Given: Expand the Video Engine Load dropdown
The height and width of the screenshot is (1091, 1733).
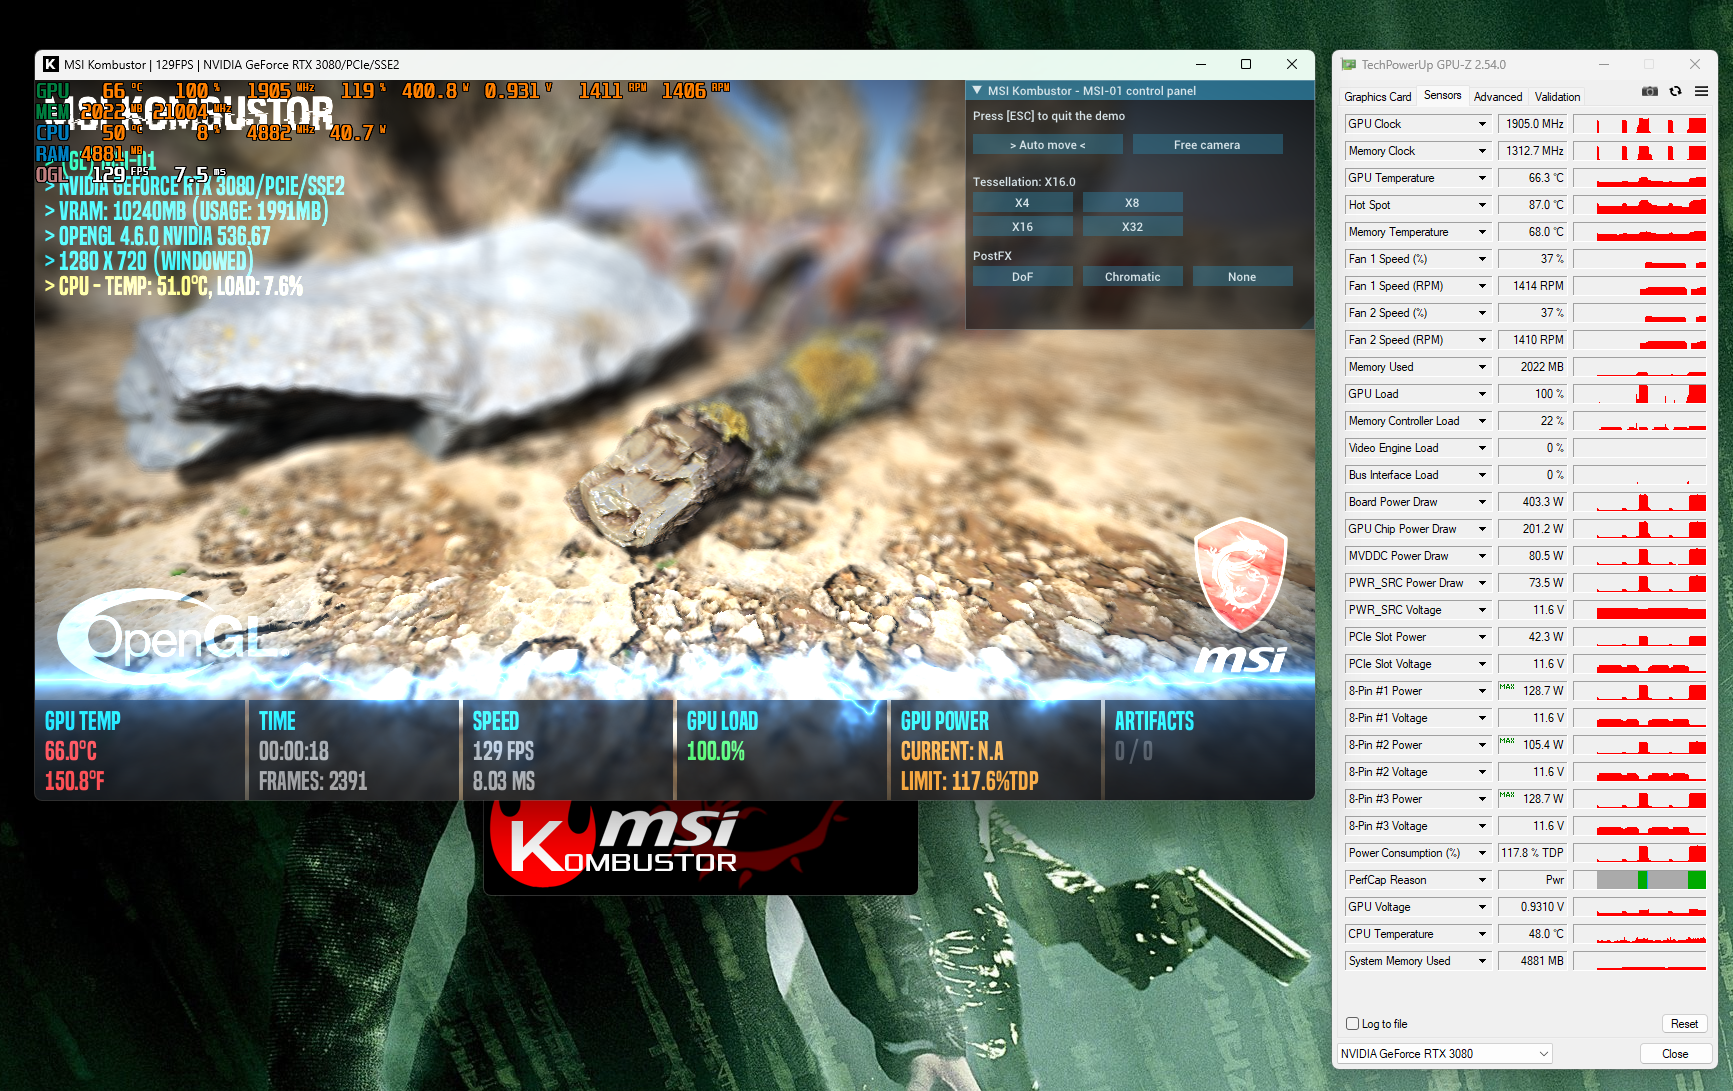Looking at the screenshot, I should pyautogui.click(x=1482, y=448).
